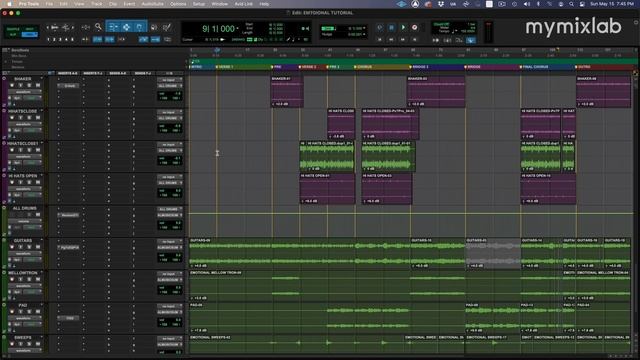Open Spotlight search in menu bar
The image size is (640, 360).
571,4
